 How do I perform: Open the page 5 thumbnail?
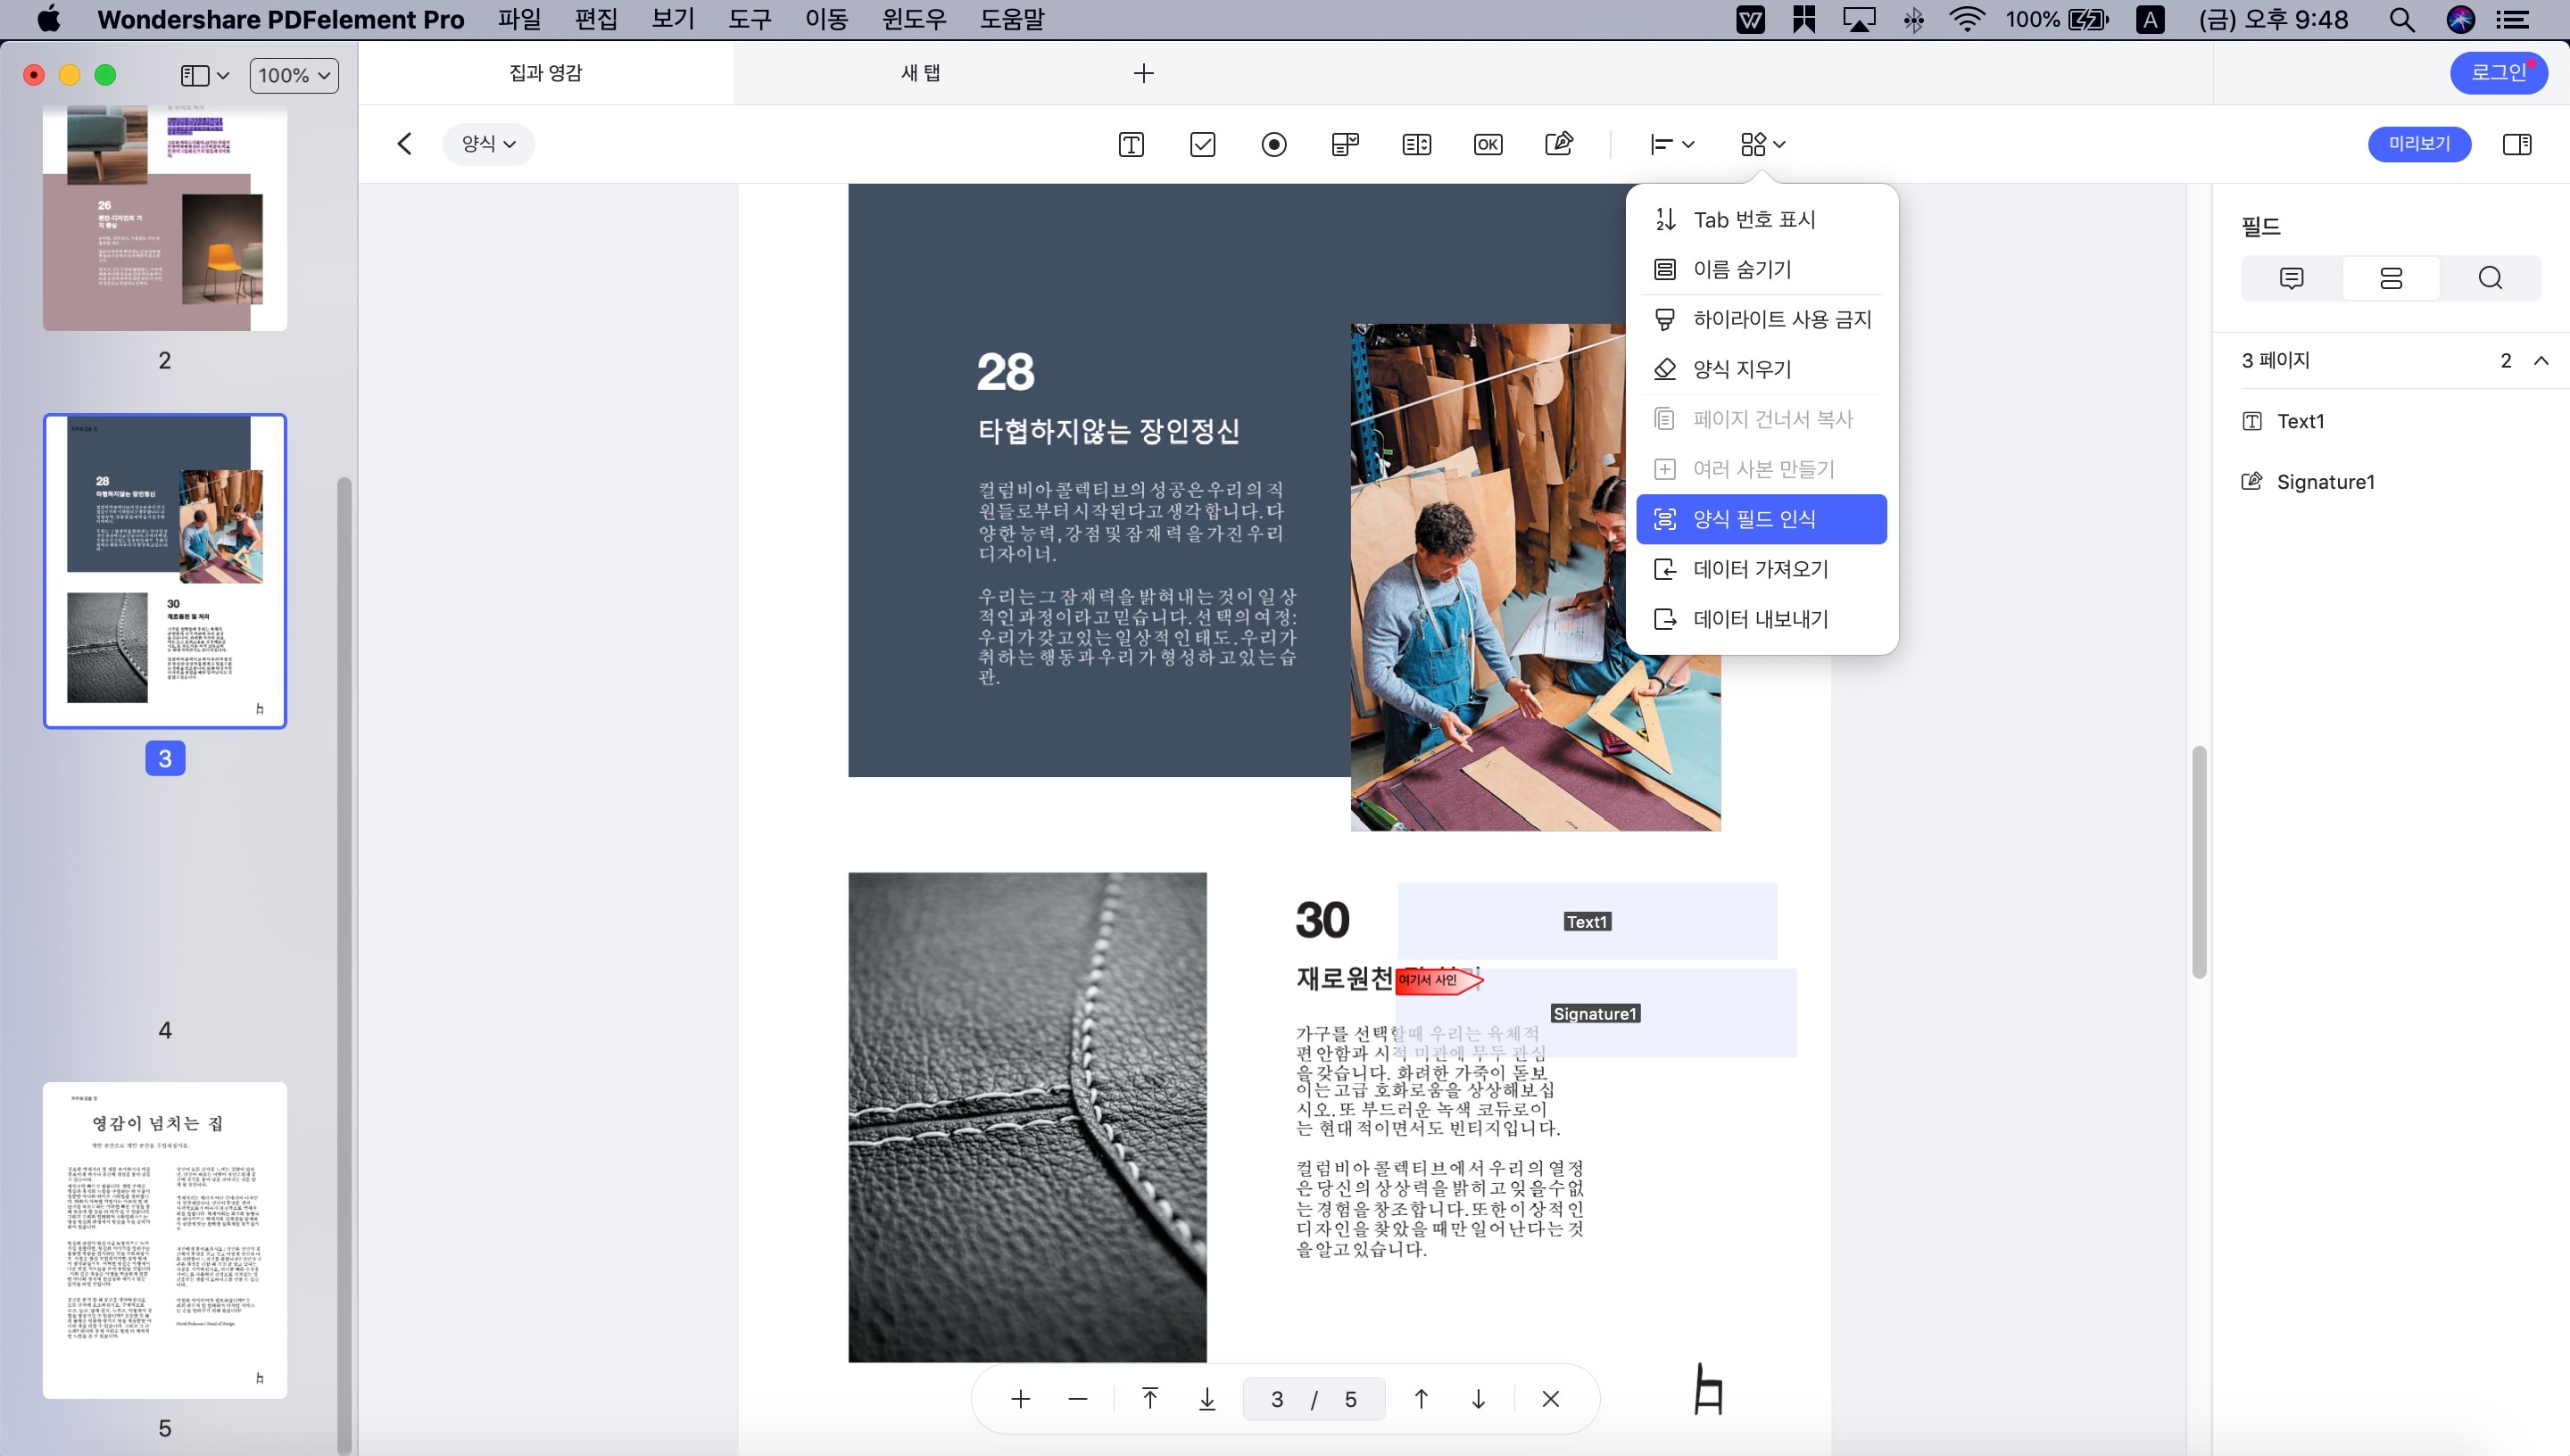[165, 1239]
